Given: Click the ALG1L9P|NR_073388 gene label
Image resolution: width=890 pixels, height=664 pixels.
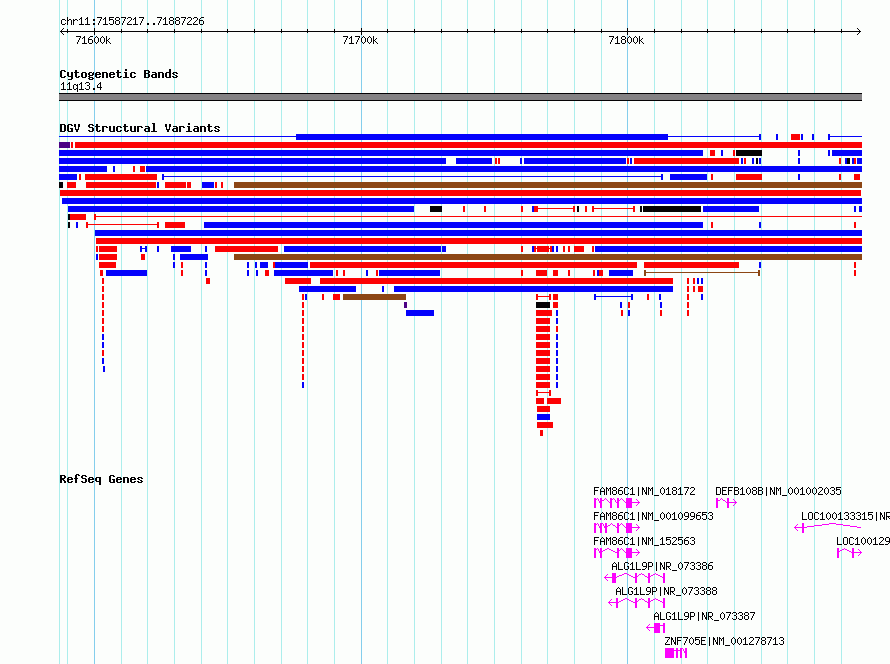Looking at the screenshot, I should pyautogui.click(x=666, y=591).
